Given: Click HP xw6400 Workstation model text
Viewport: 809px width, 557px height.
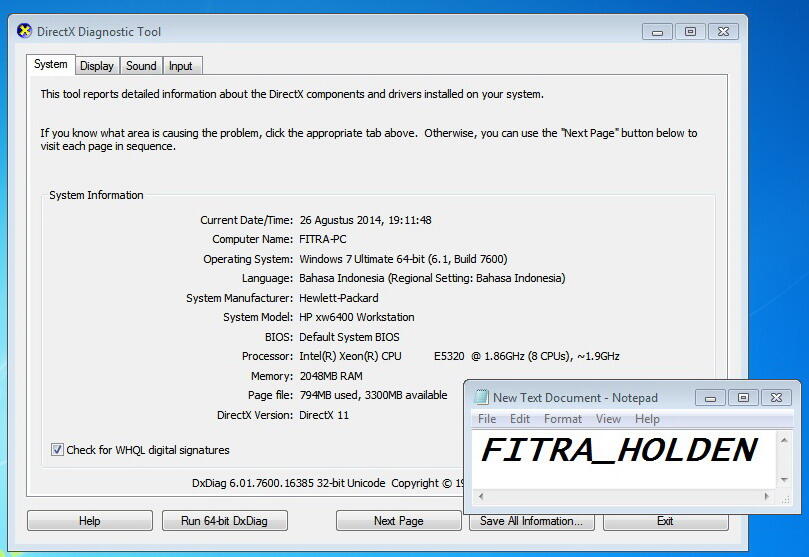Looking at the screenshot, I should point(357,317).
